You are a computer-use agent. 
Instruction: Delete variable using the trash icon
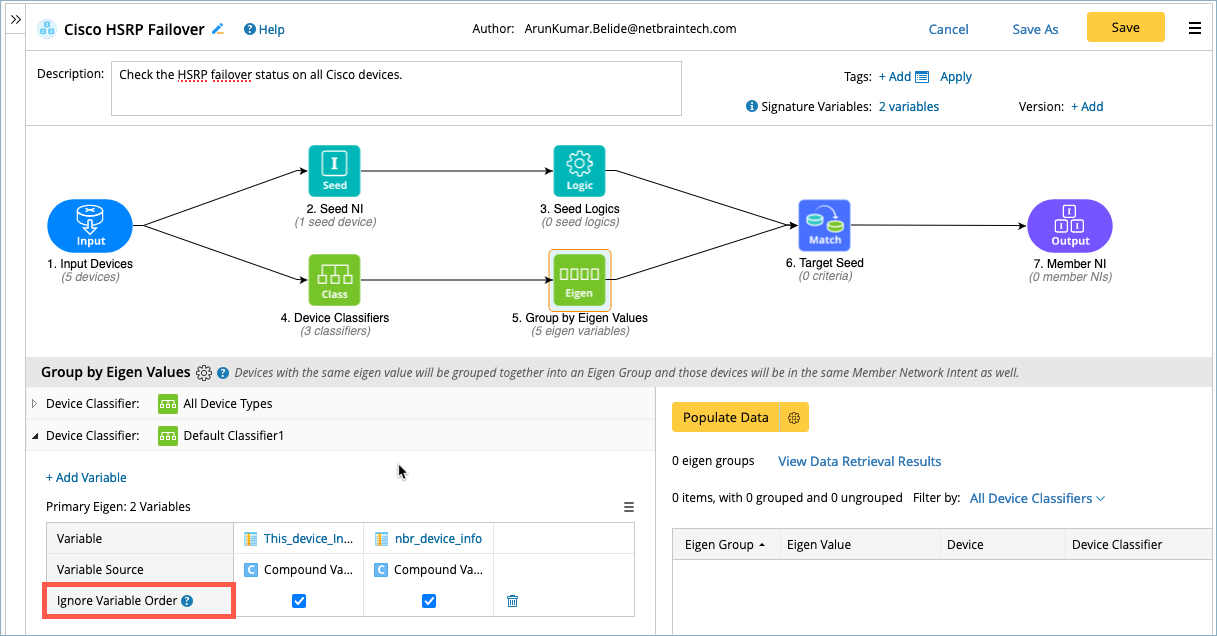tap(512, 601)
